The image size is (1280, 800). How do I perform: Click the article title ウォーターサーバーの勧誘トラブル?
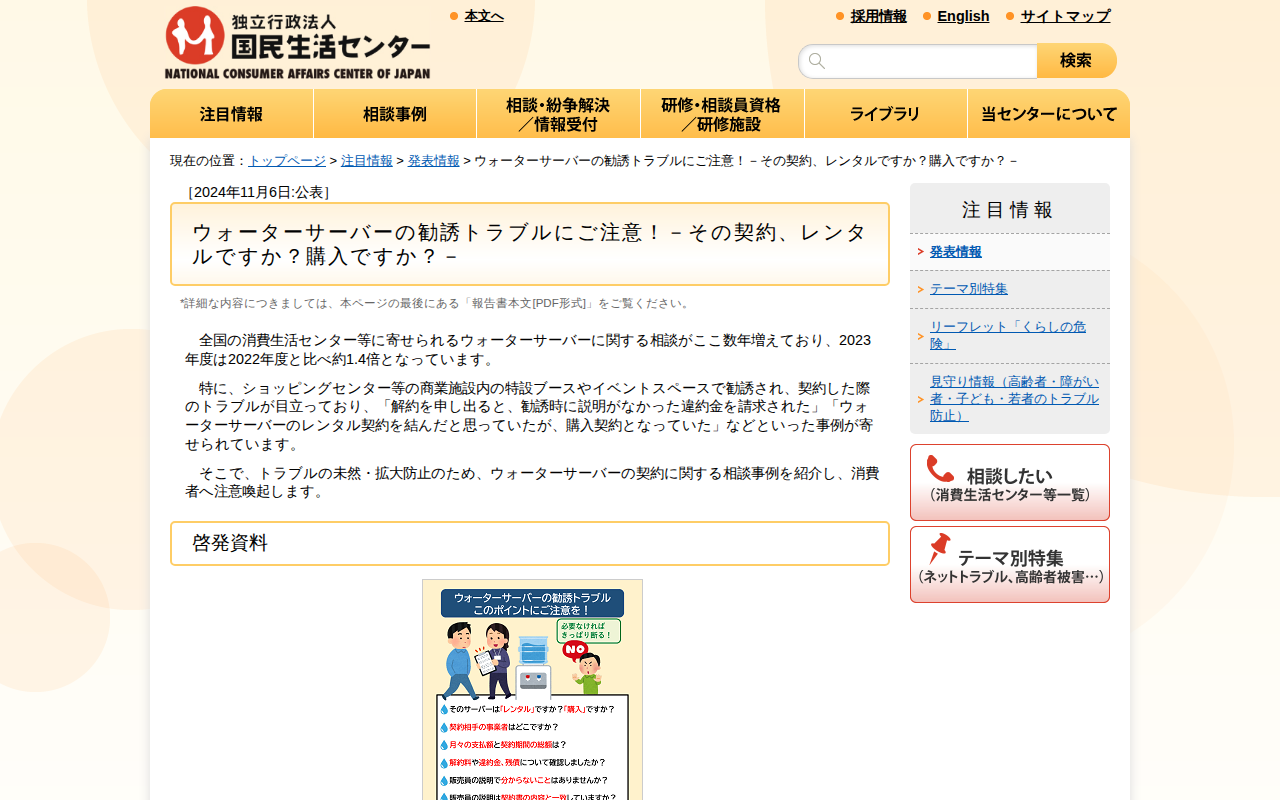530,244
